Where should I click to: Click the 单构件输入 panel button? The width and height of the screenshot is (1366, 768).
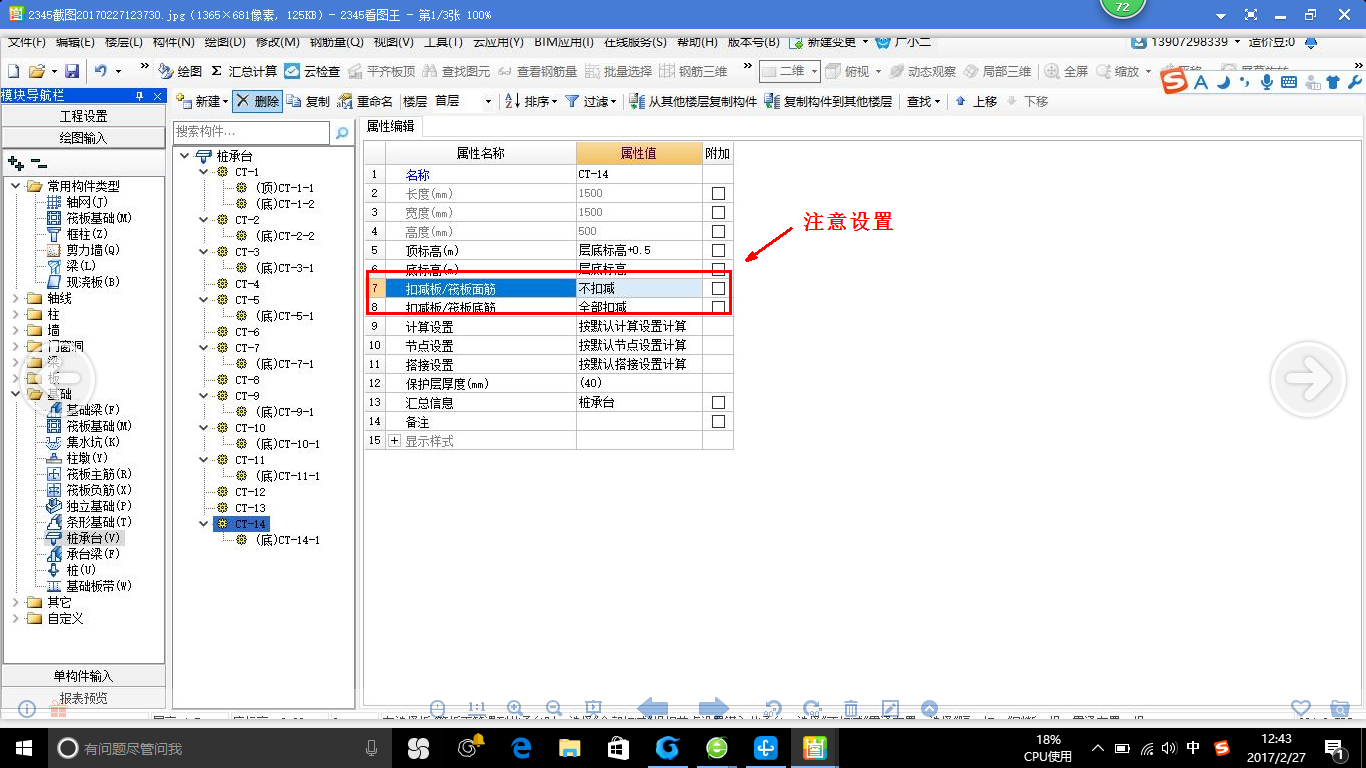84,676
